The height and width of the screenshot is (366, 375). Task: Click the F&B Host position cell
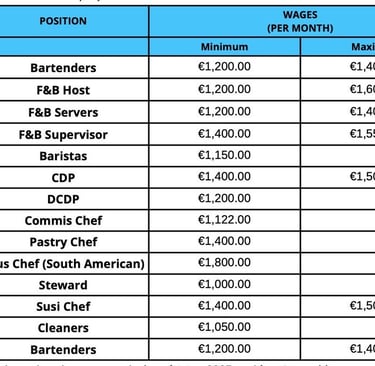tap(74, 90)
